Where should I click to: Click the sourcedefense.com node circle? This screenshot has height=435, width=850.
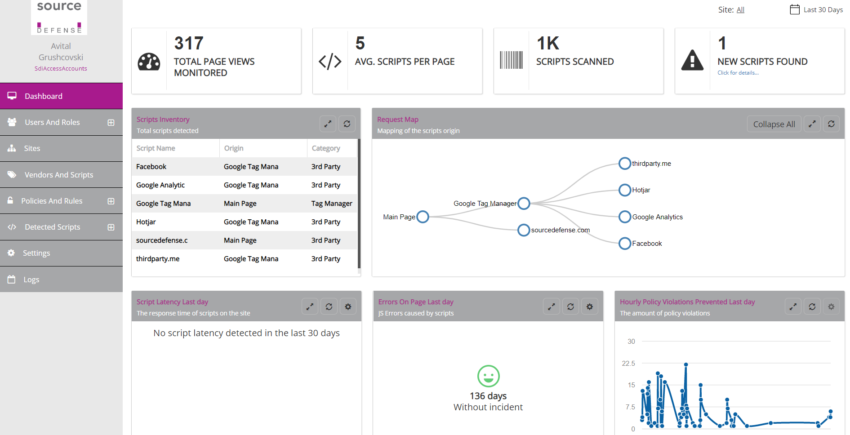pyautogui.click(x=523, y=230)
